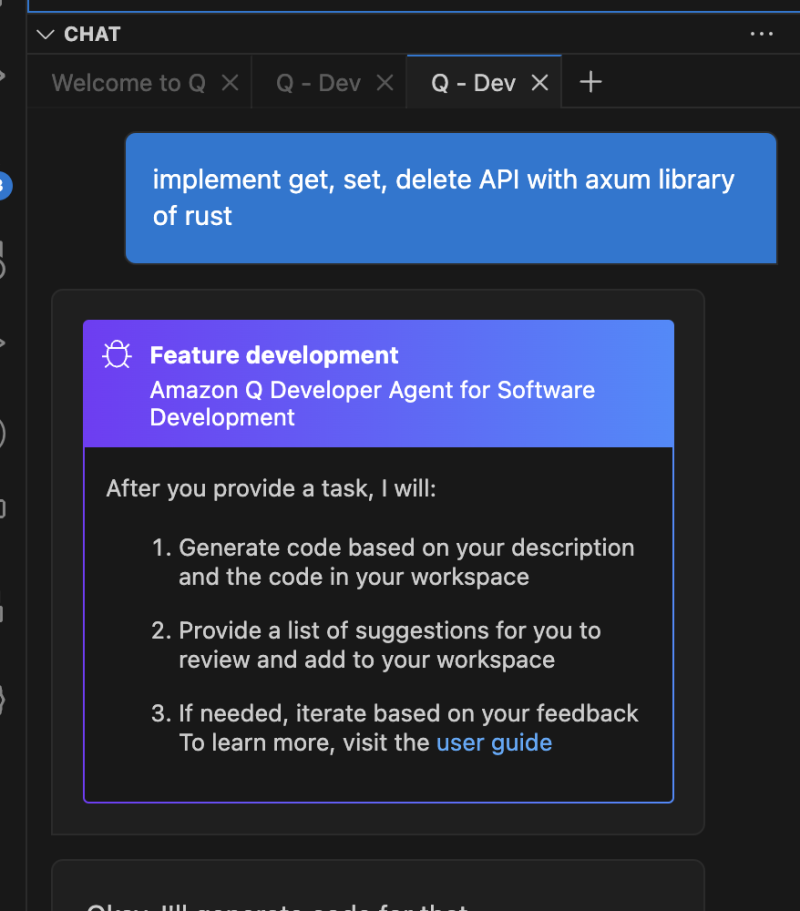800x911 pixels.
Task: Select the inactive middle Q - Dev tab
Action: tap(317, 83)
